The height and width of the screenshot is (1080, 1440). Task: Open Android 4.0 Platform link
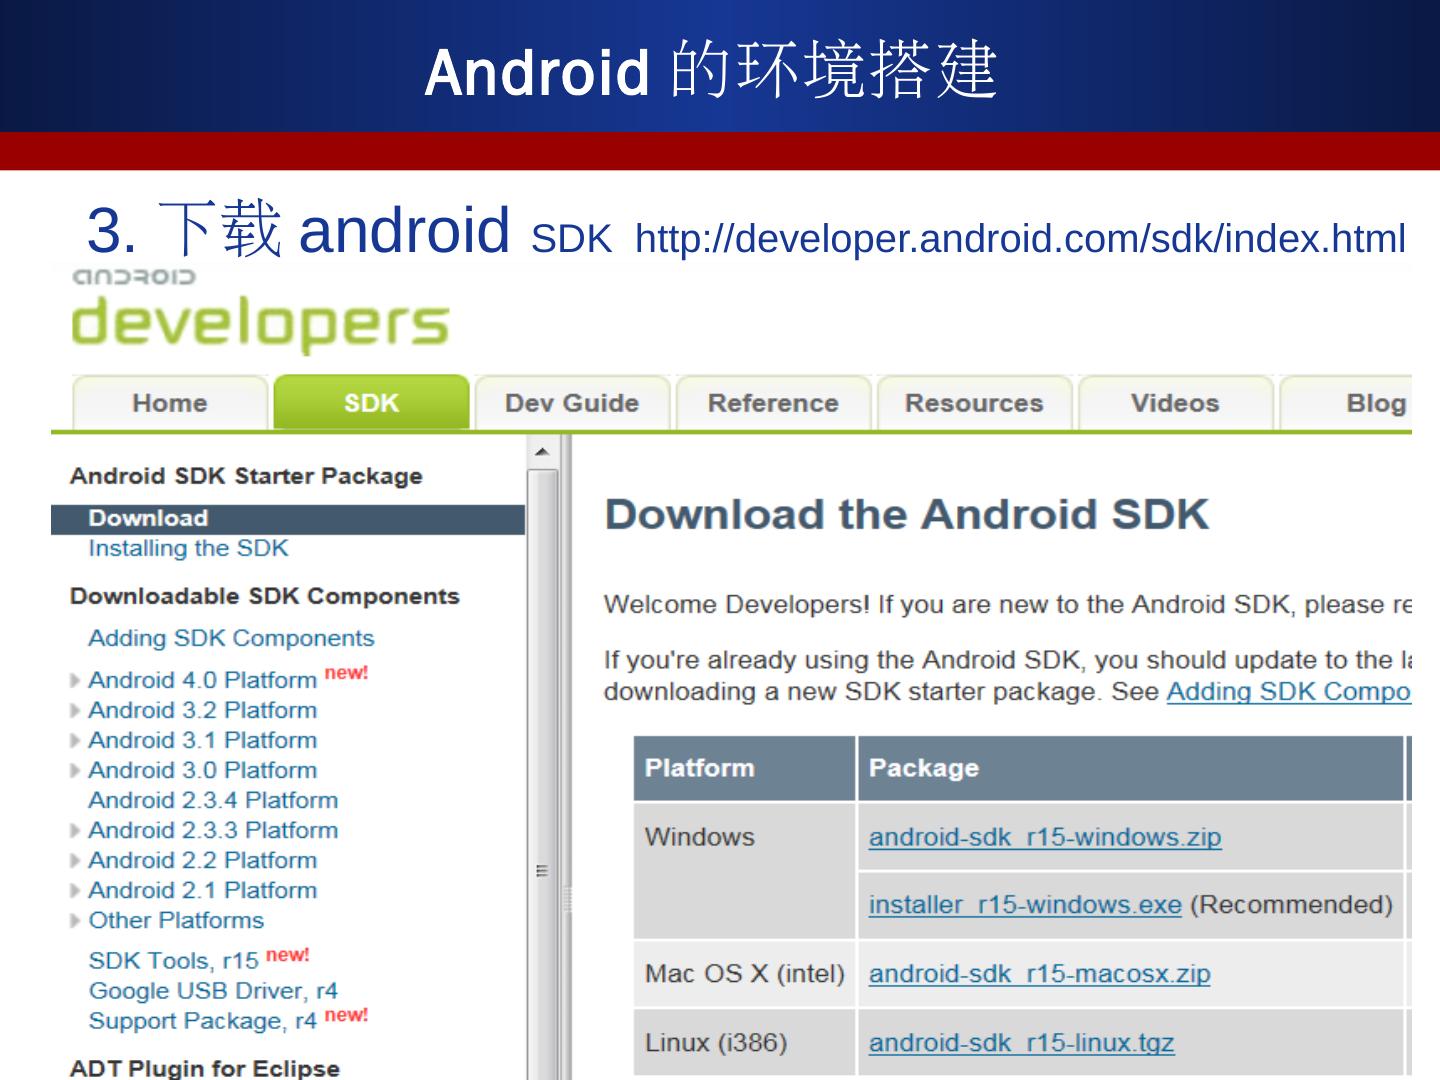(202, 680)
